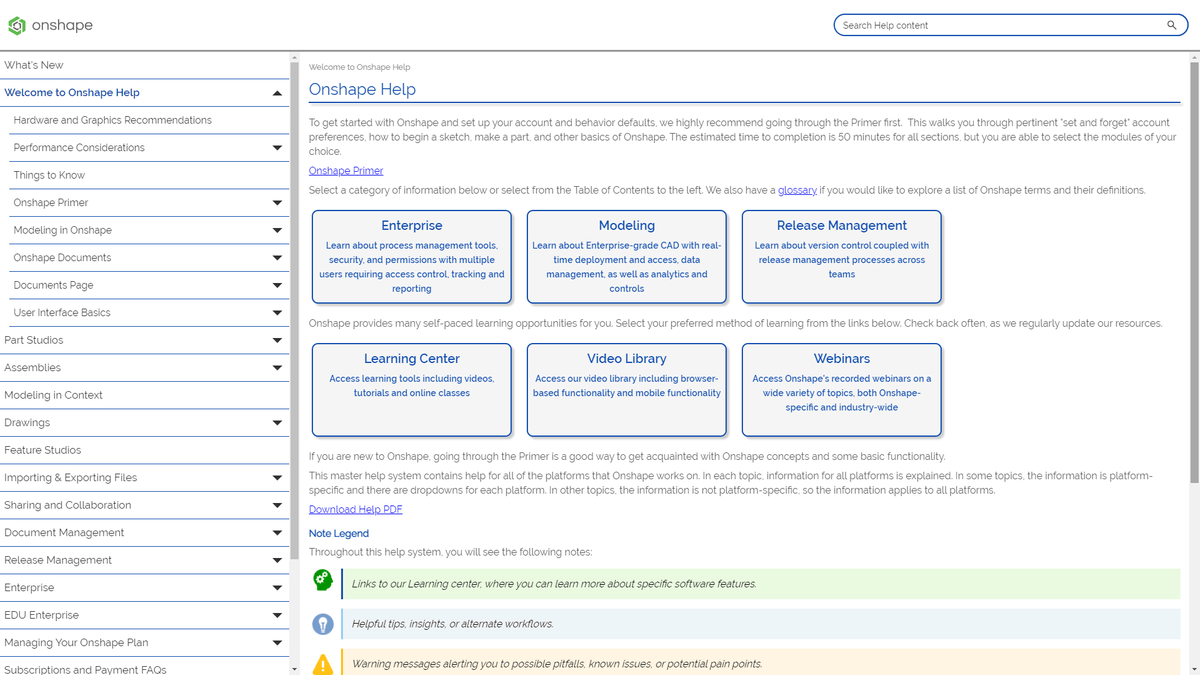This screenshot has width=1200, height=675.
Task: Expand Performance Considerations arrow
Action: coord(277,148)
